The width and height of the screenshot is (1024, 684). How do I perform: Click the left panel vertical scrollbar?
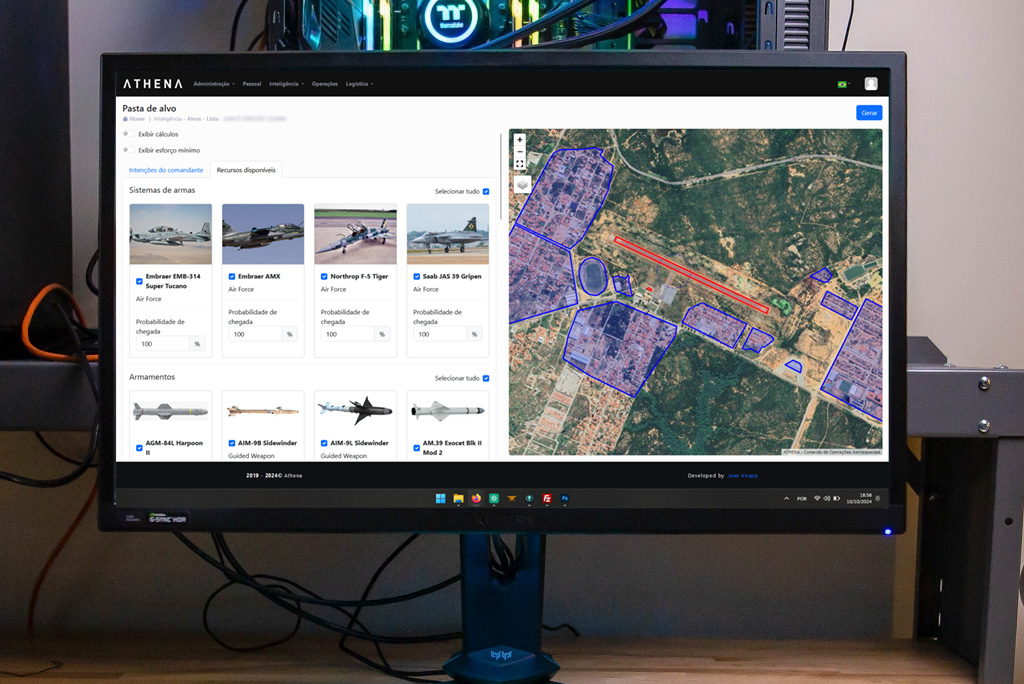501,176
